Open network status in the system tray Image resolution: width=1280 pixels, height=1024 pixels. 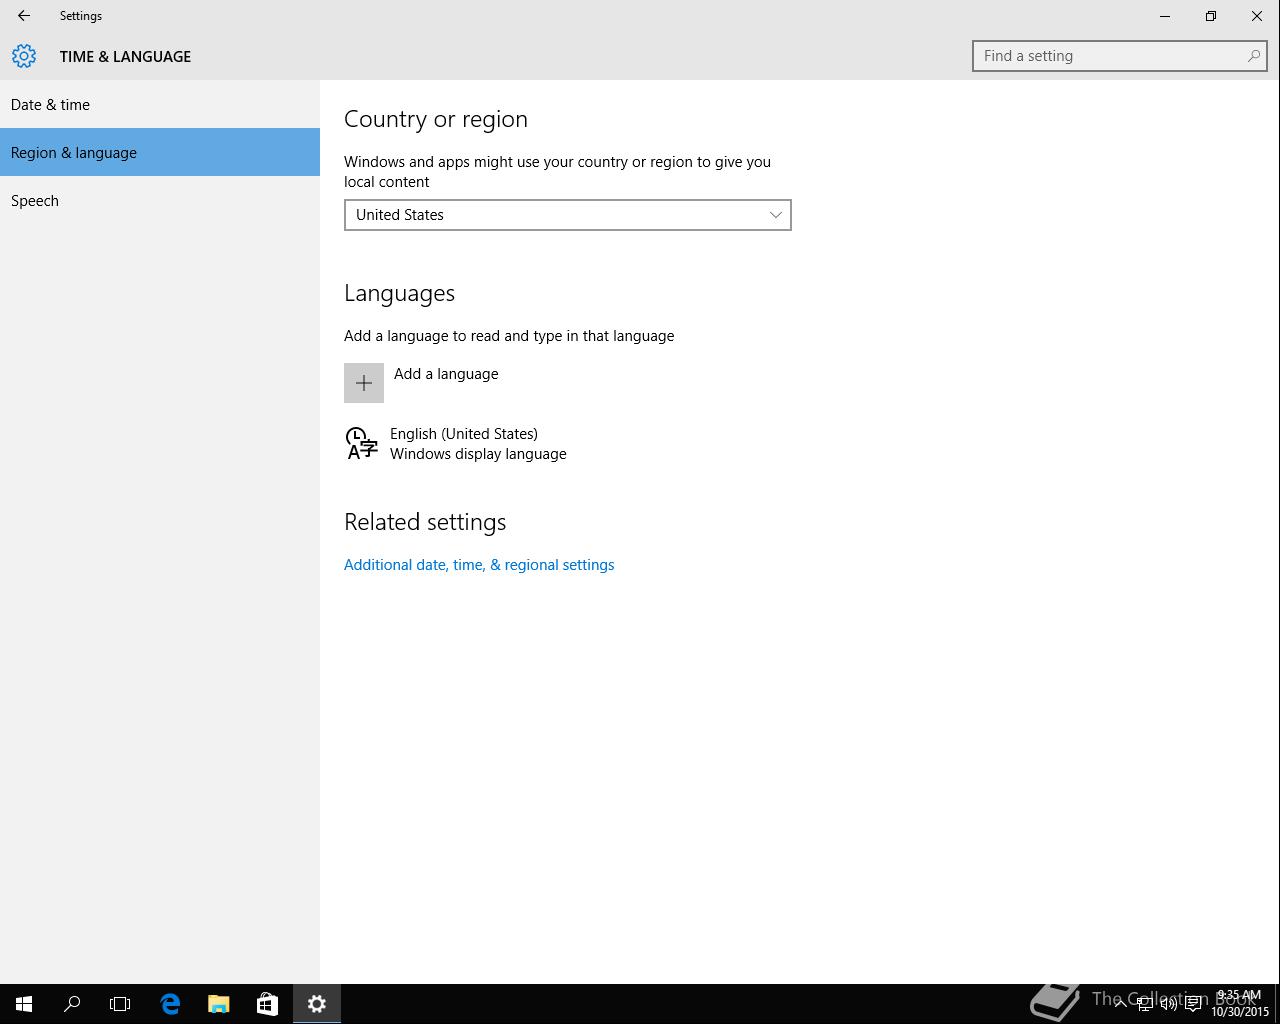[x=1145, y=1004]
